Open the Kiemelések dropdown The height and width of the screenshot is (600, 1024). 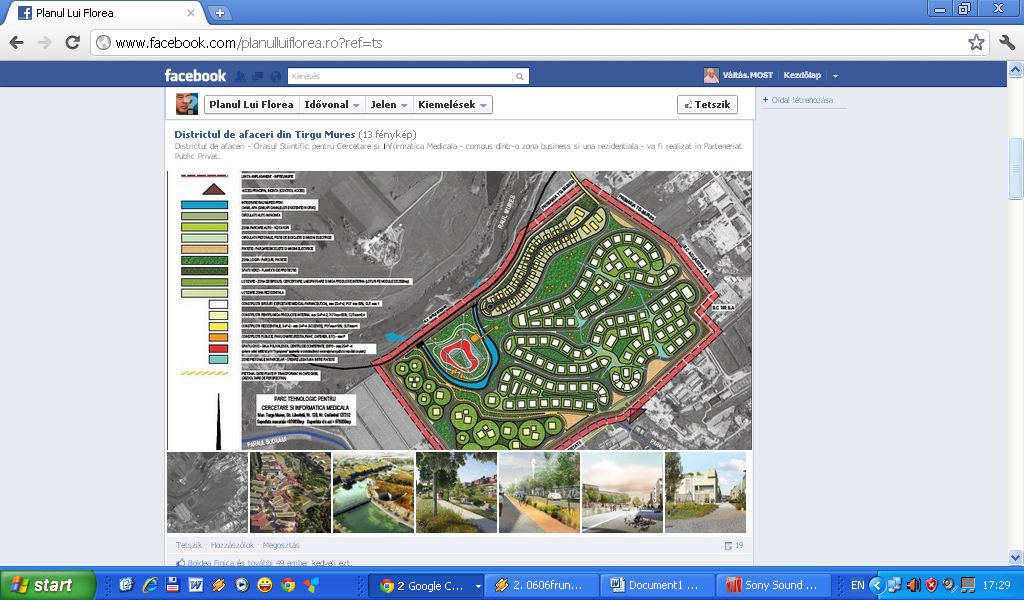[452, 105]
